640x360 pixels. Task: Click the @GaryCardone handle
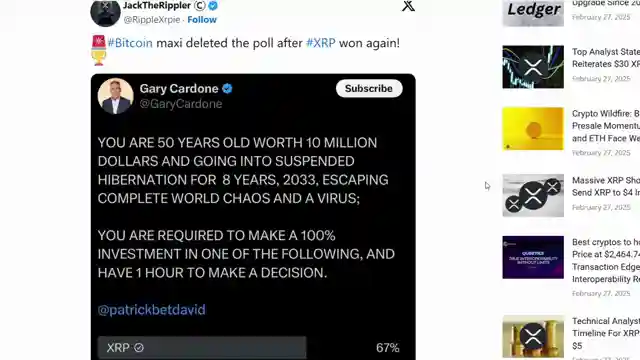(x=181, y=104)
